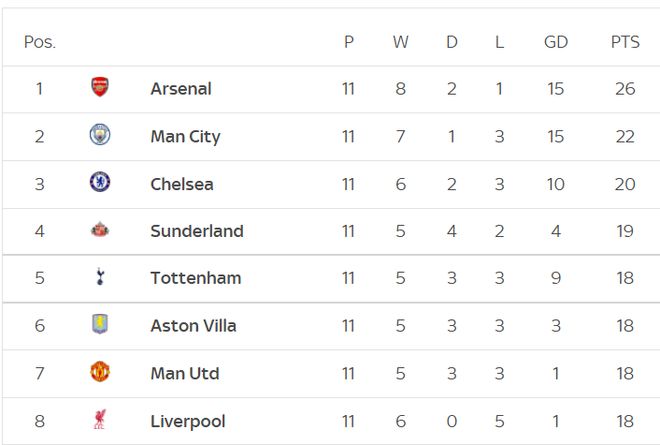Open the Aston Villa team link
This screenshot has width=660, height=445.
(194, 326)
